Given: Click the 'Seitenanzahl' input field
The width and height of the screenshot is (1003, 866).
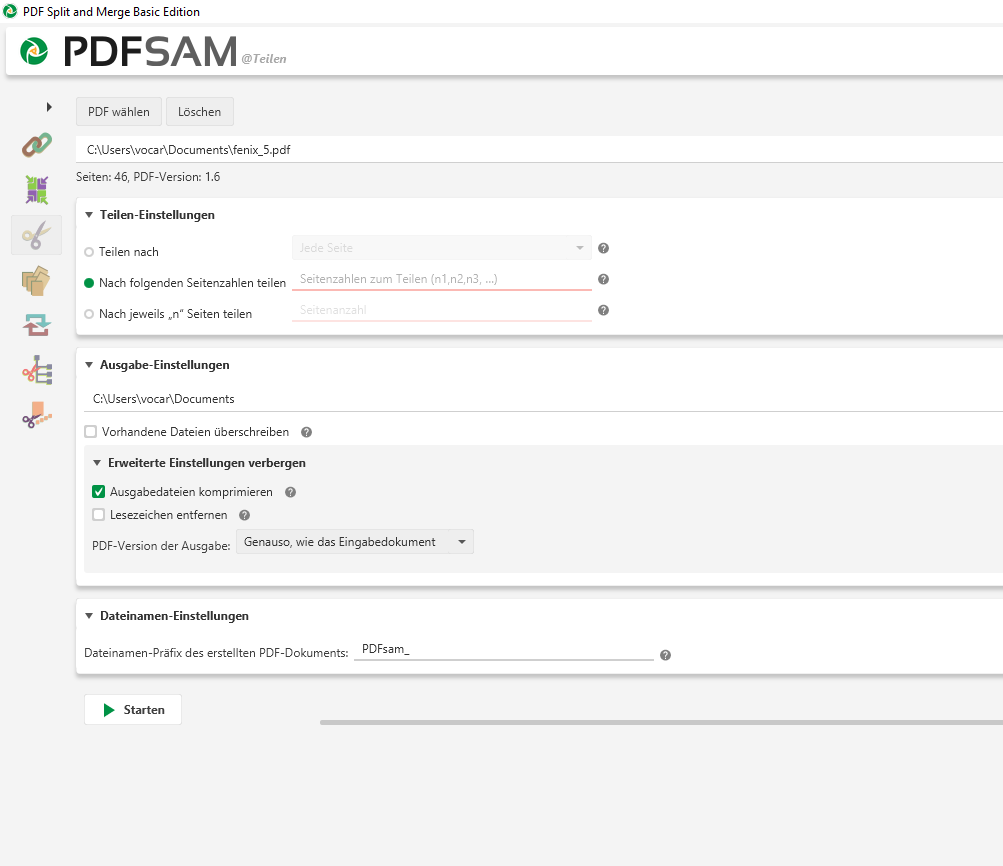Looking at the screenshot, I should pyautogui.click(x=441, y=310).
